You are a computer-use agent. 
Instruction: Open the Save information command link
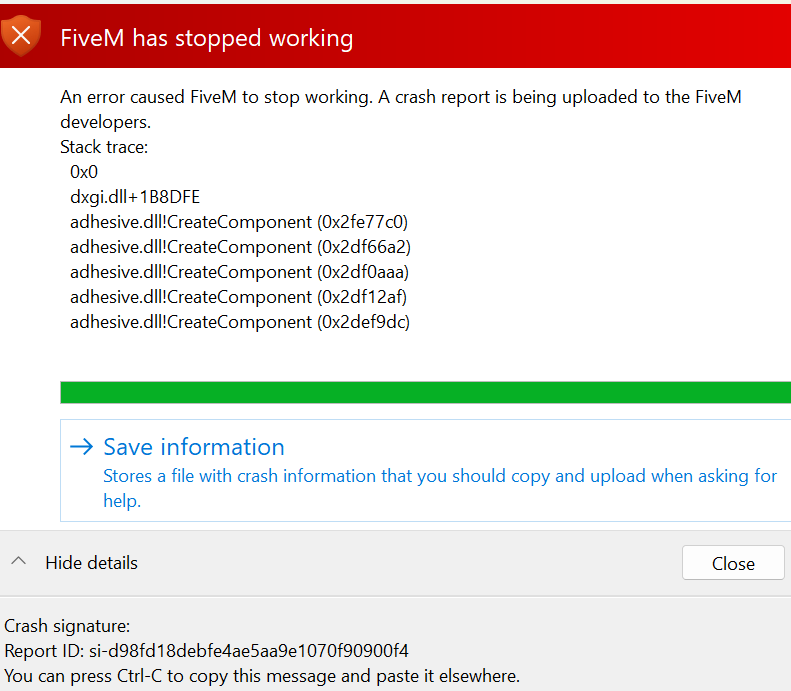194,447
